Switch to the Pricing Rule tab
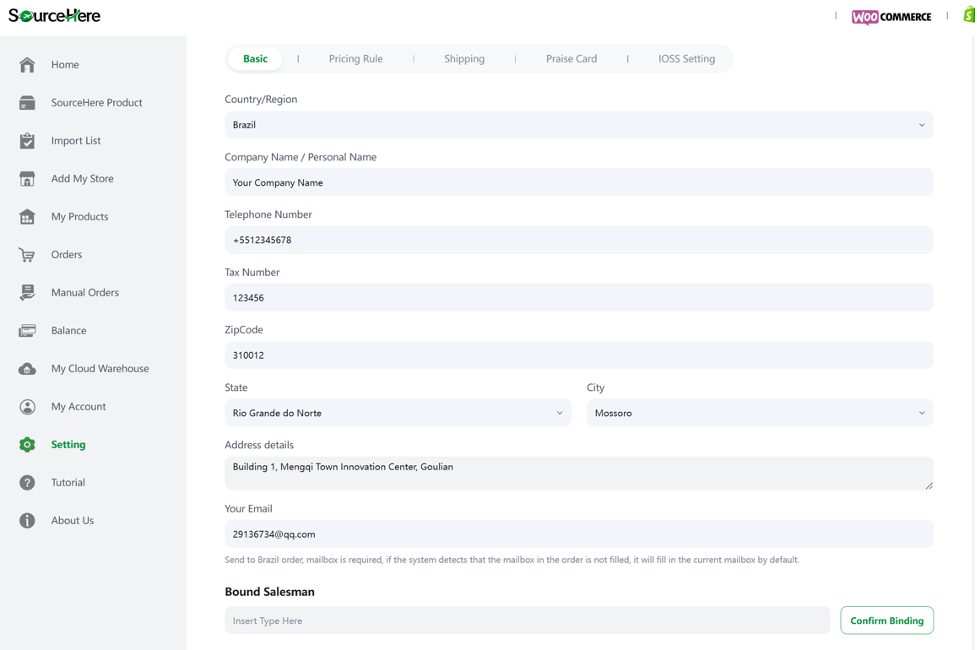 [x=356, y=59]
